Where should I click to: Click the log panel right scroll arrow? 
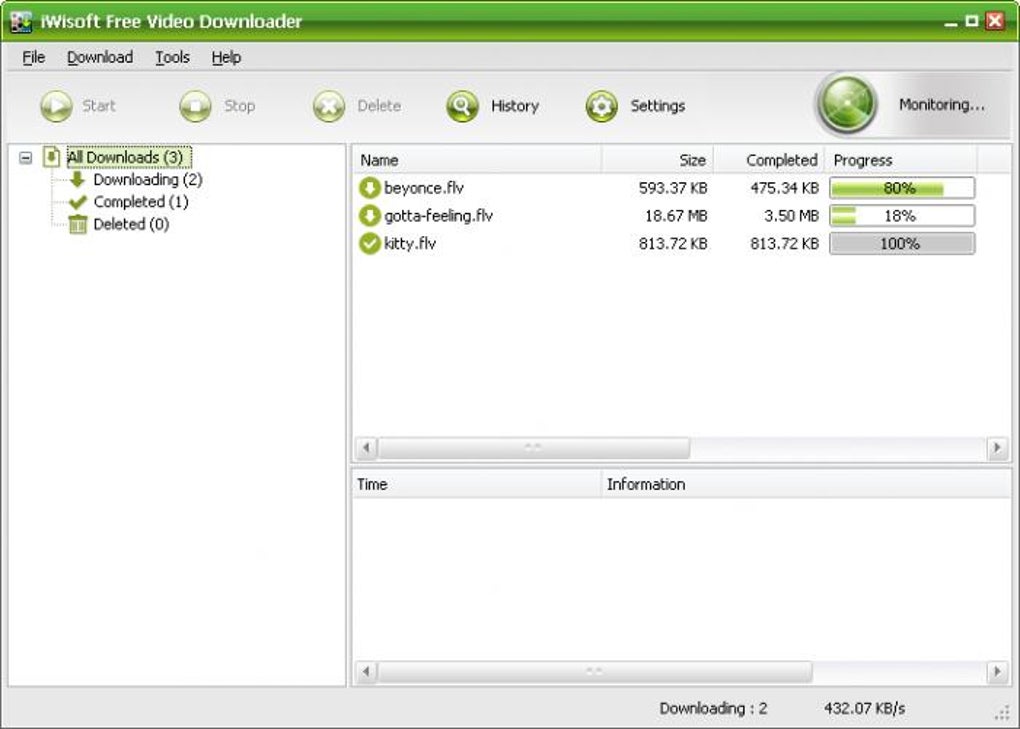(997, 671)
